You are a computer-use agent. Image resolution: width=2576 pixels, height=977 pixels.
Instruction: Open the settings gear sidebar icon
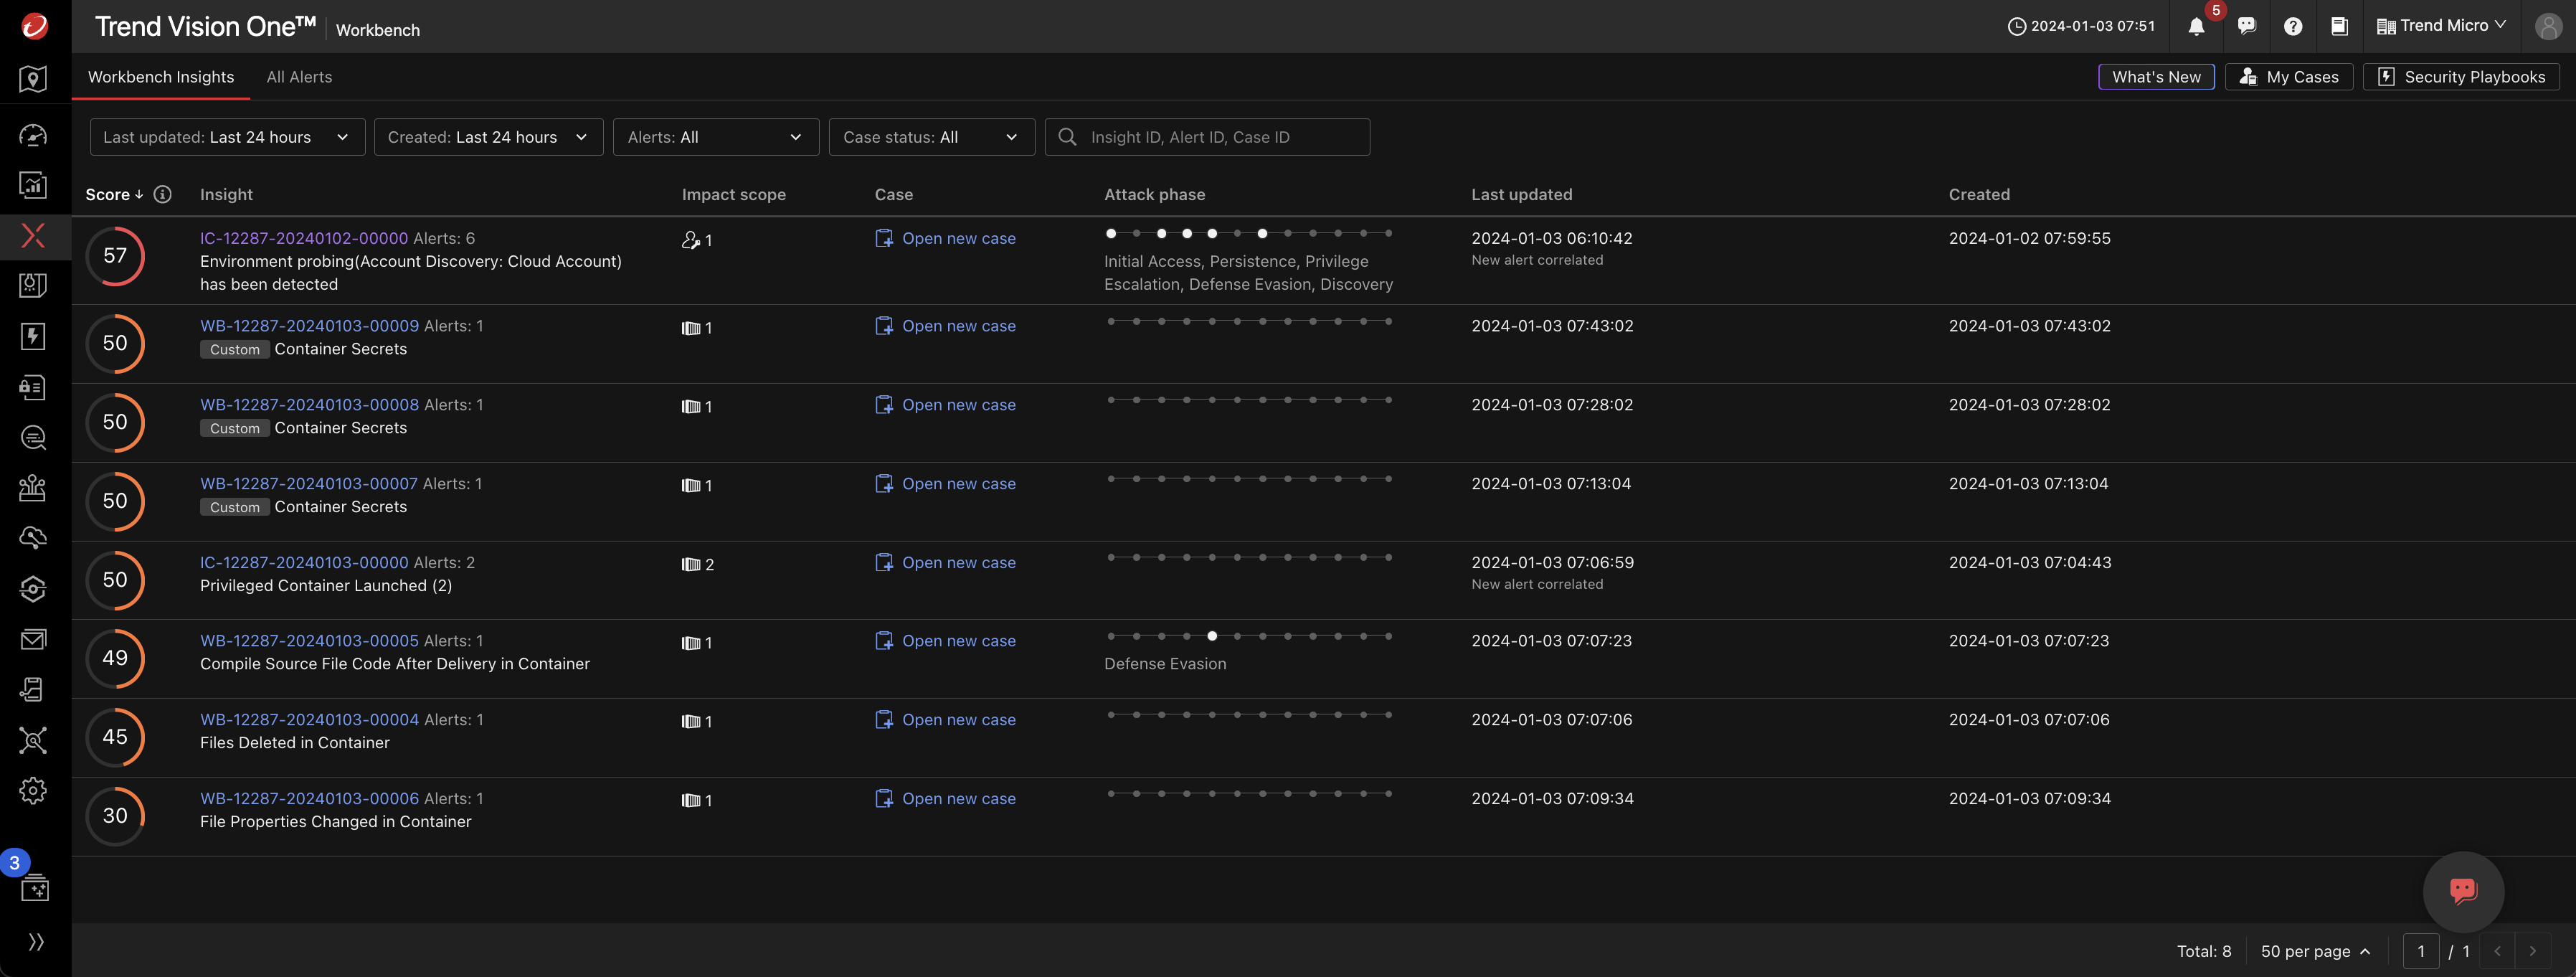pyautogui.click(x=33, y=791)
